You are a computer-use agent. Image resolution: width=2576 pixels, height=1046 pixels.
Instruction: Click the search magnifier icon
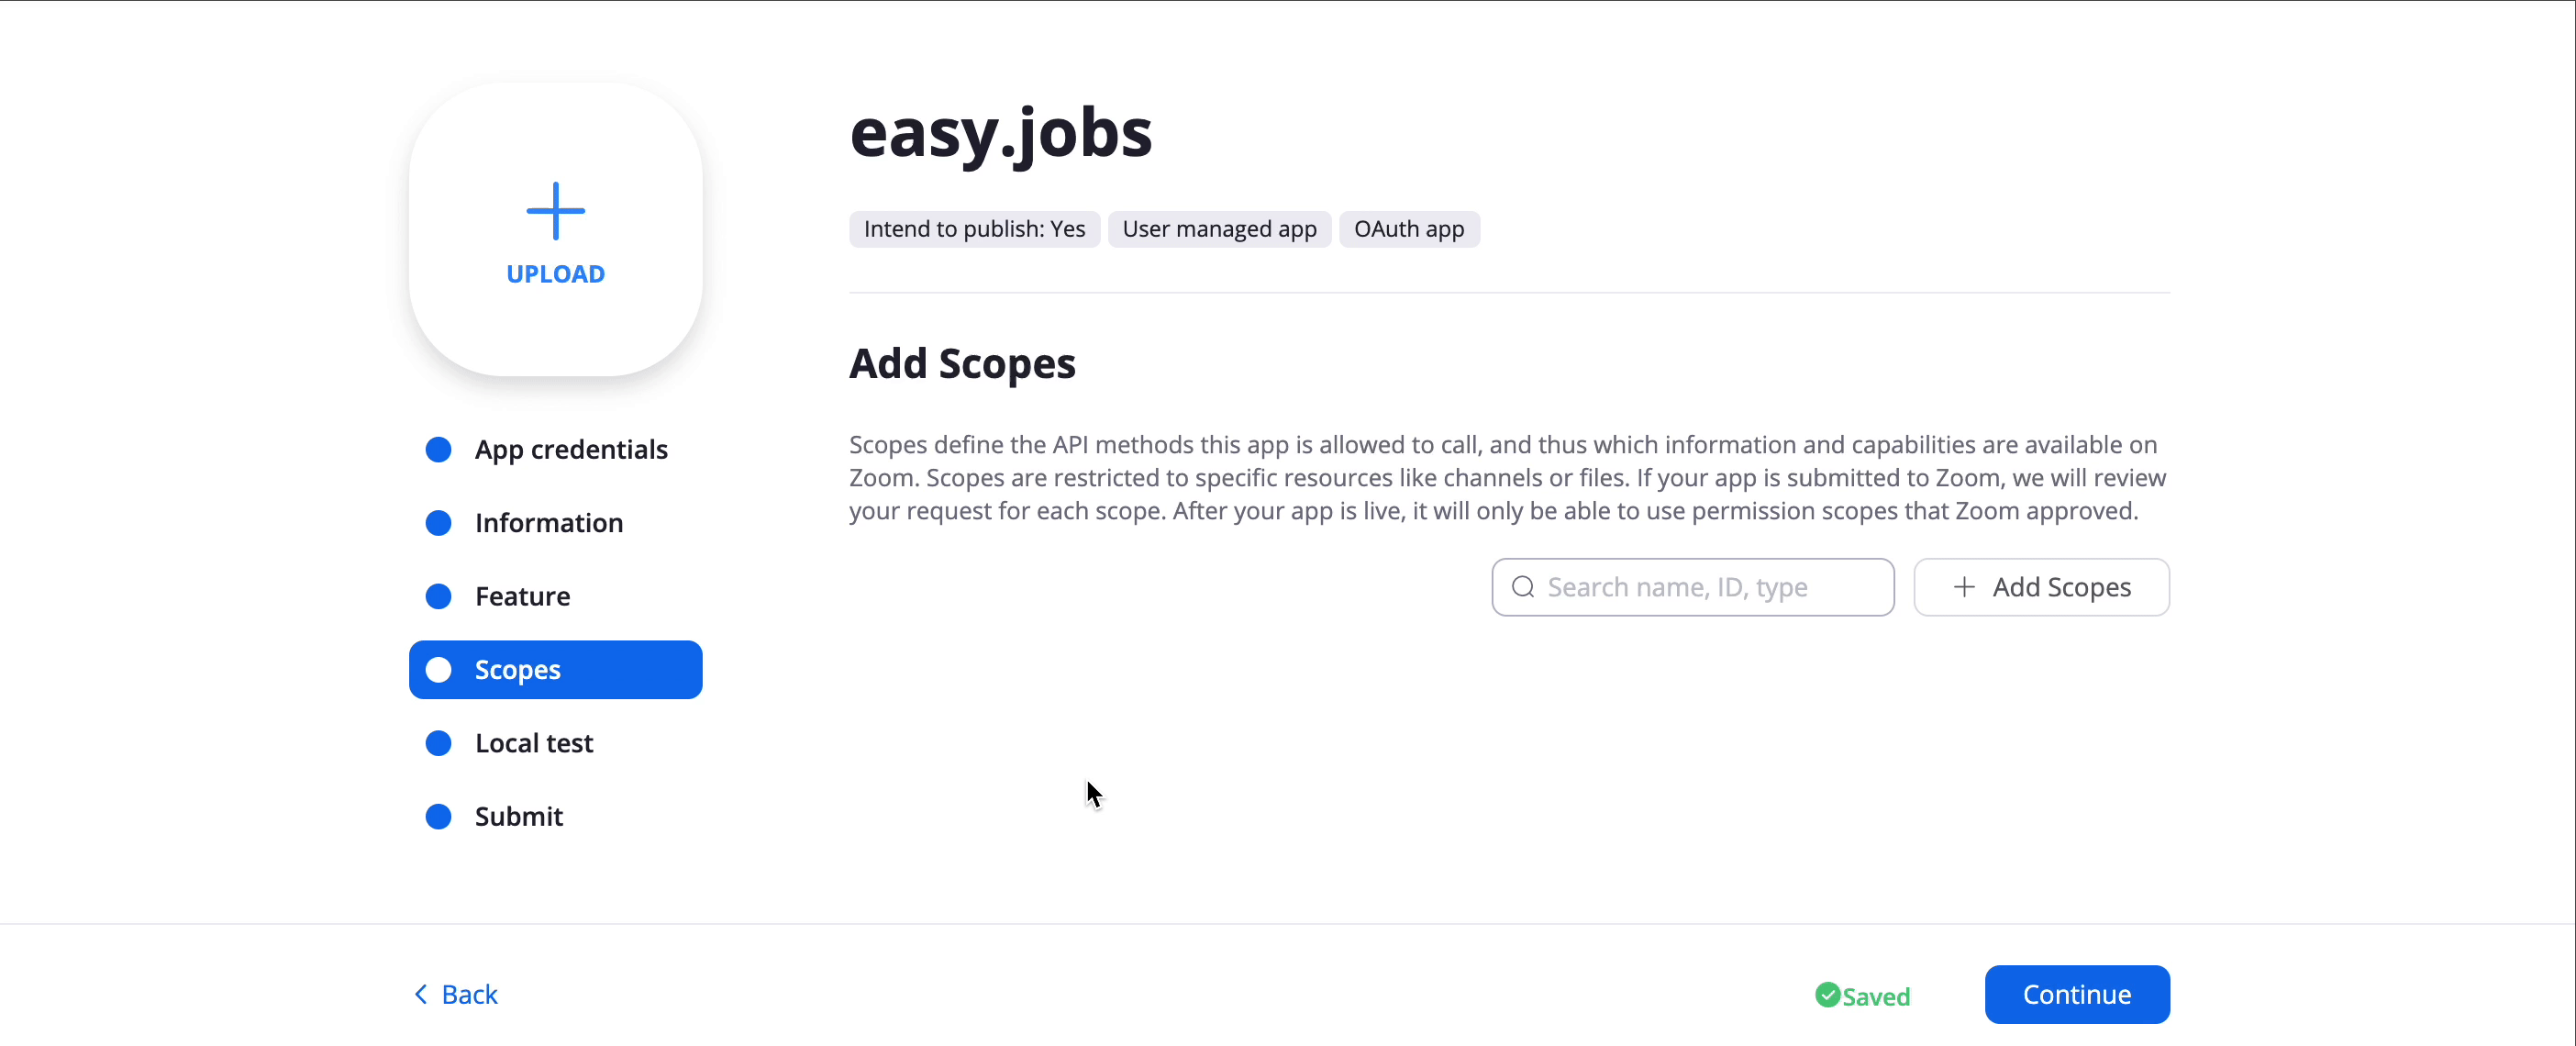(1523, 587)
